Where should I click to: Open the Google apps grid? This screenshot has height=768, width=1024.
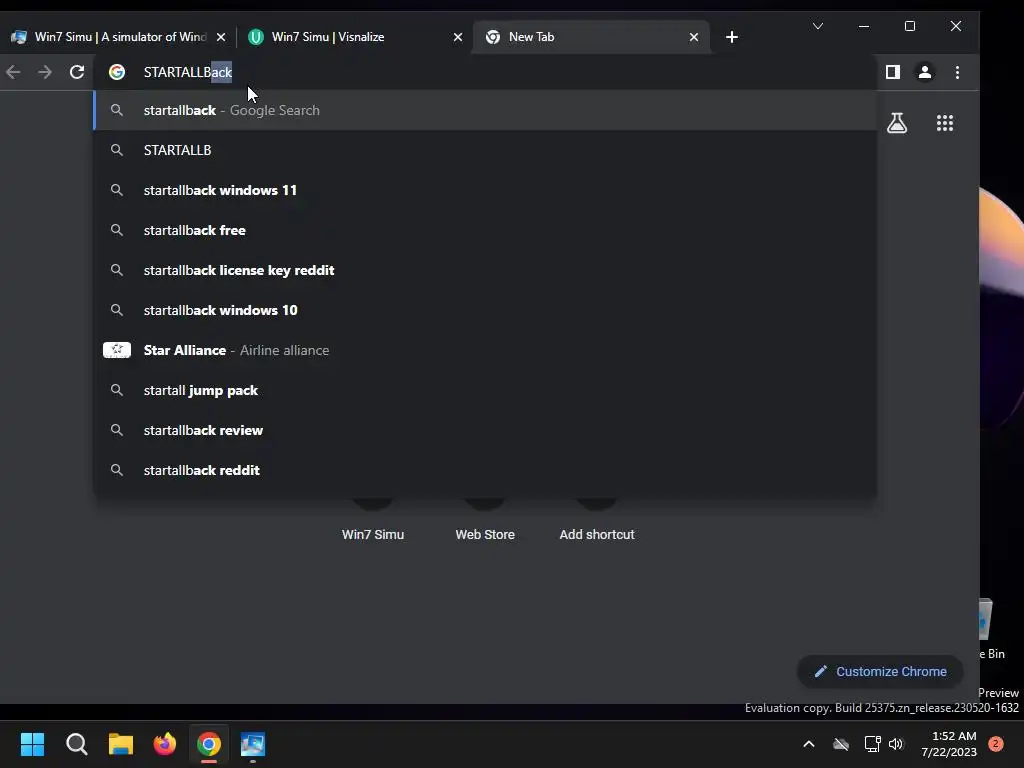coord(944,123)
